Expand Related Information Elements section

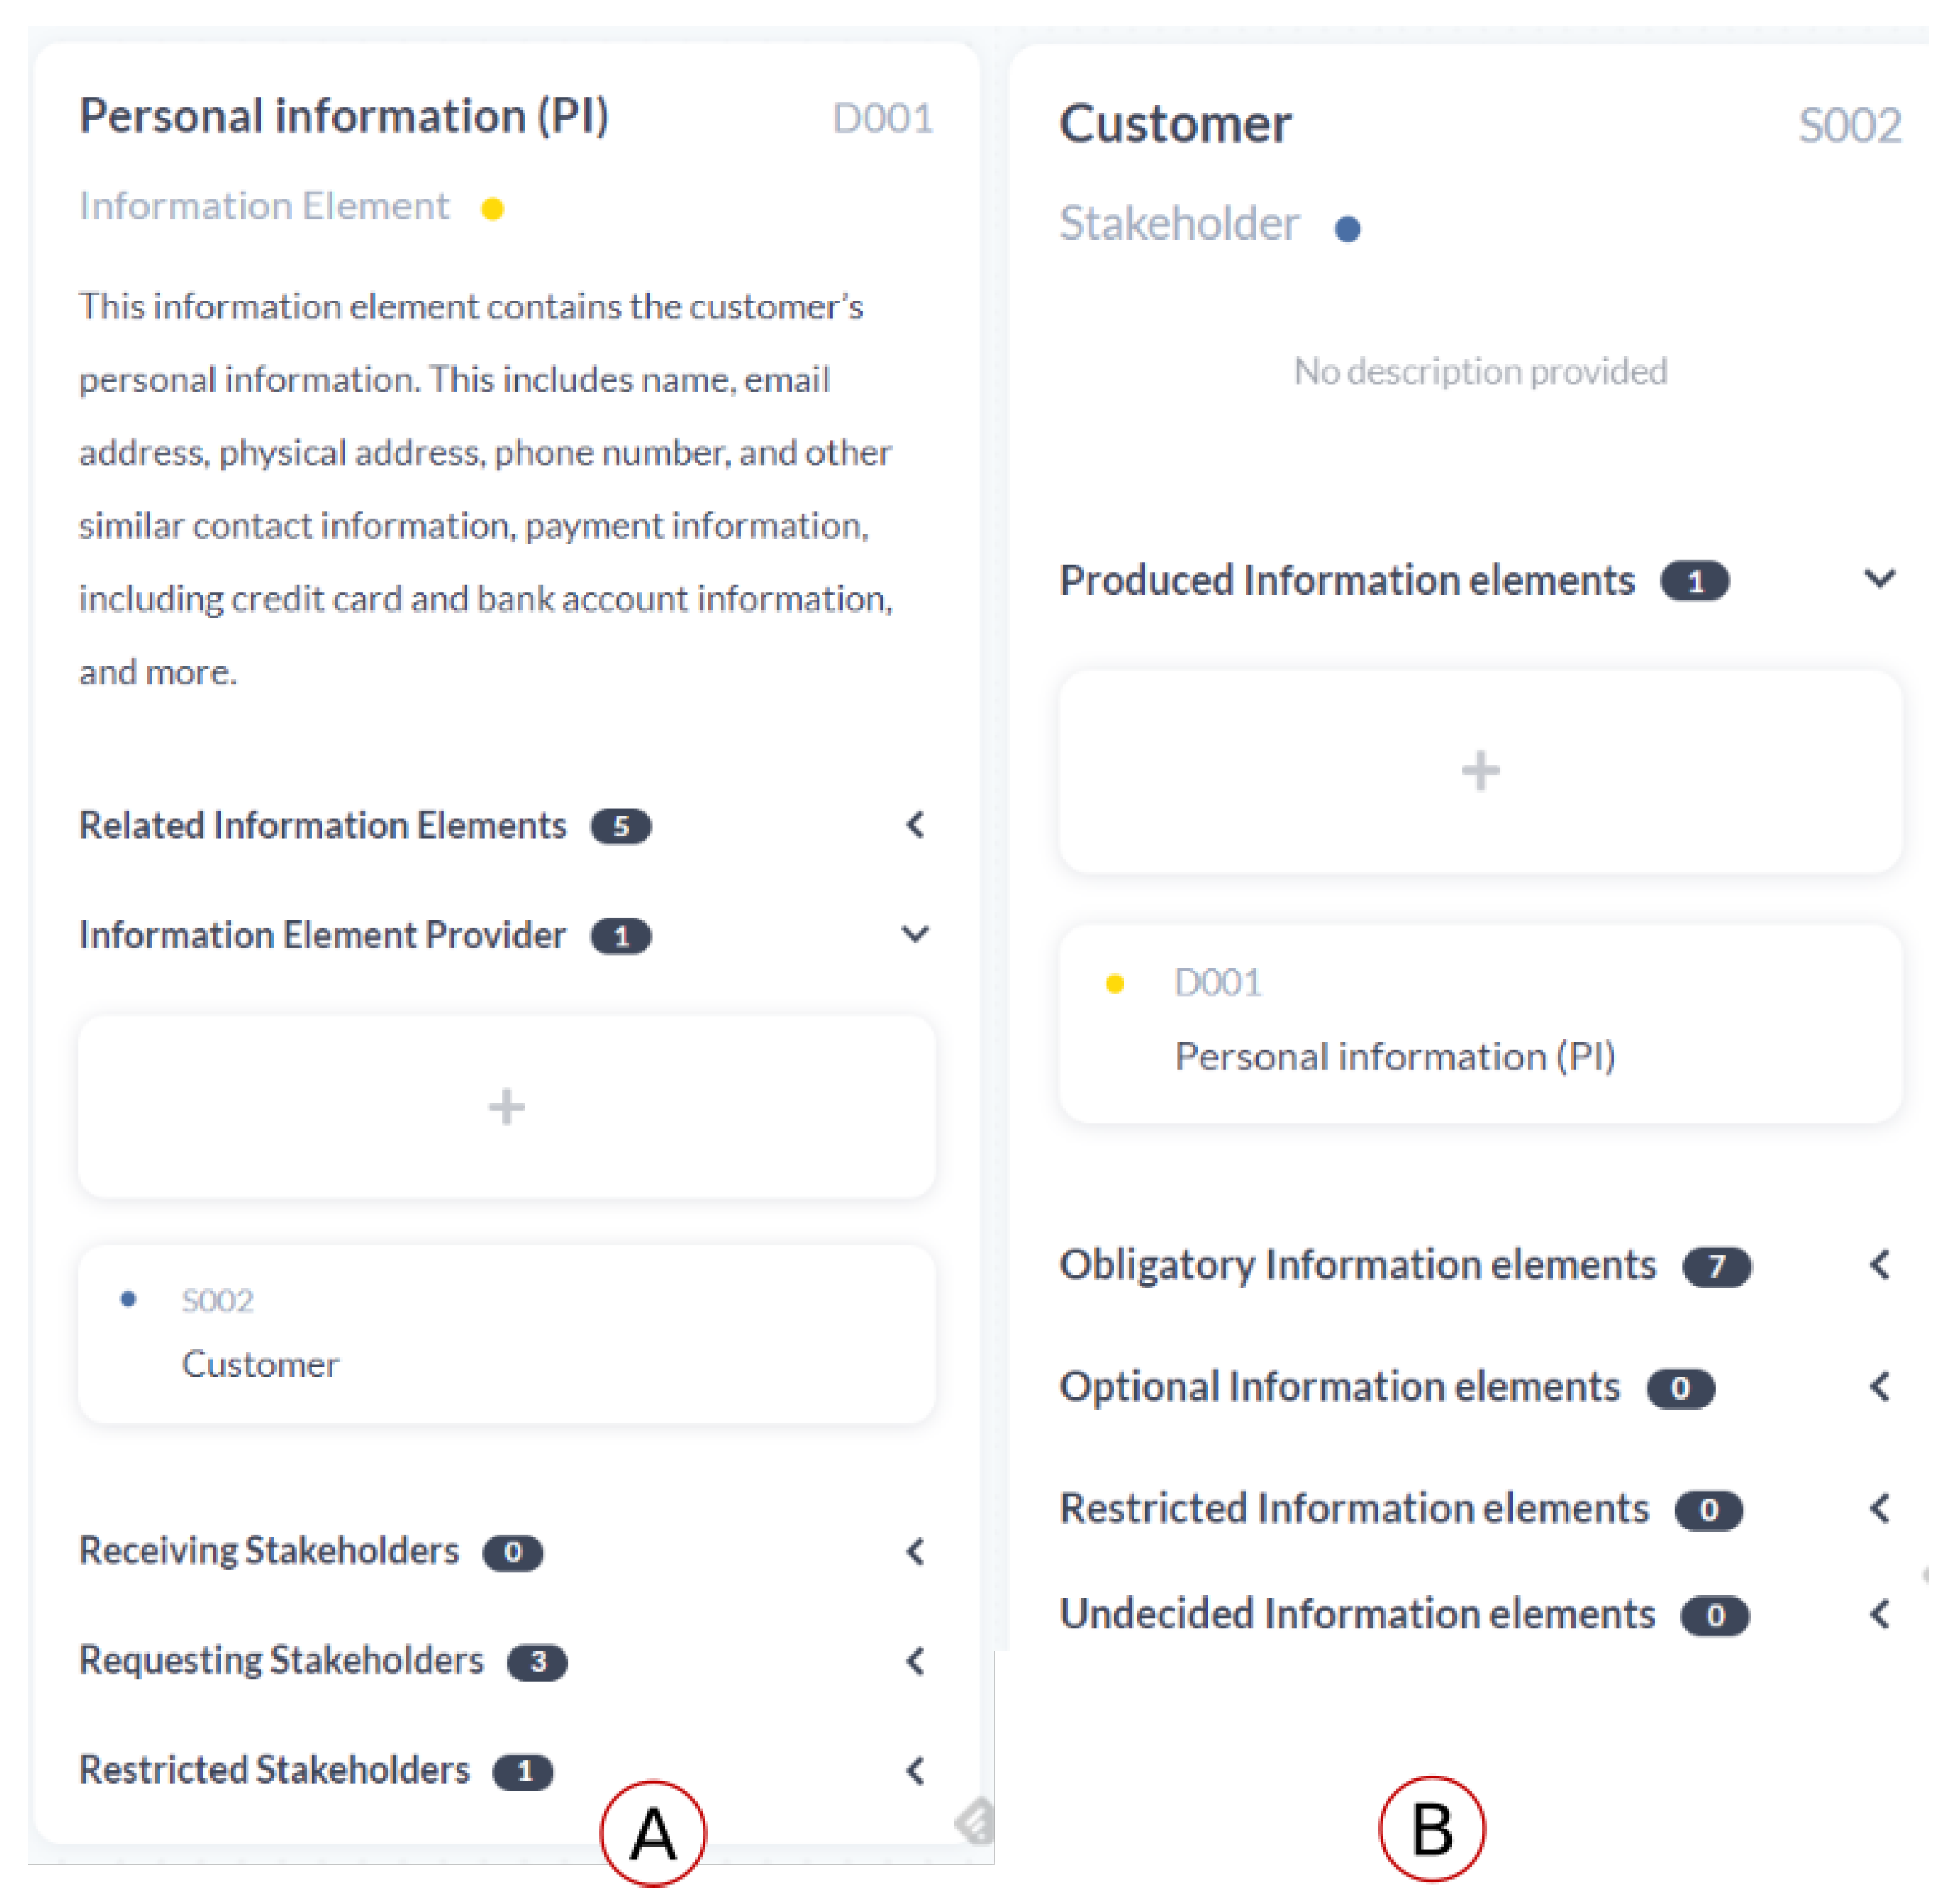click(x=915, y=825)
